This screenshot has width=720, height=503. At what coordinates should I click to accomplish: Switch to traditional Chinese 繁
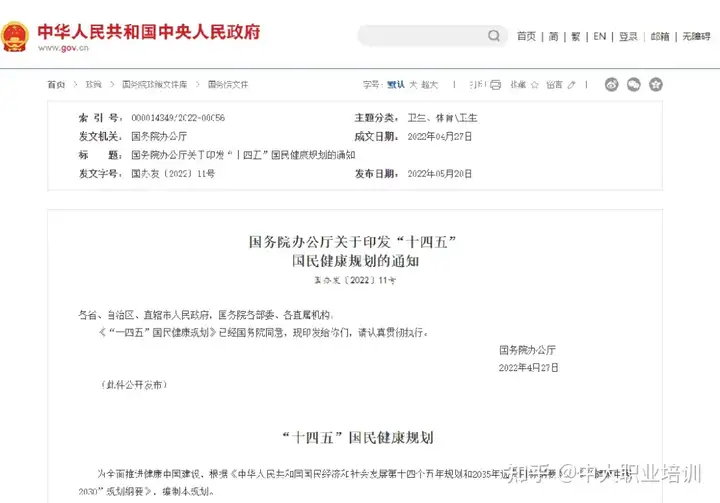tap(575, 36)
